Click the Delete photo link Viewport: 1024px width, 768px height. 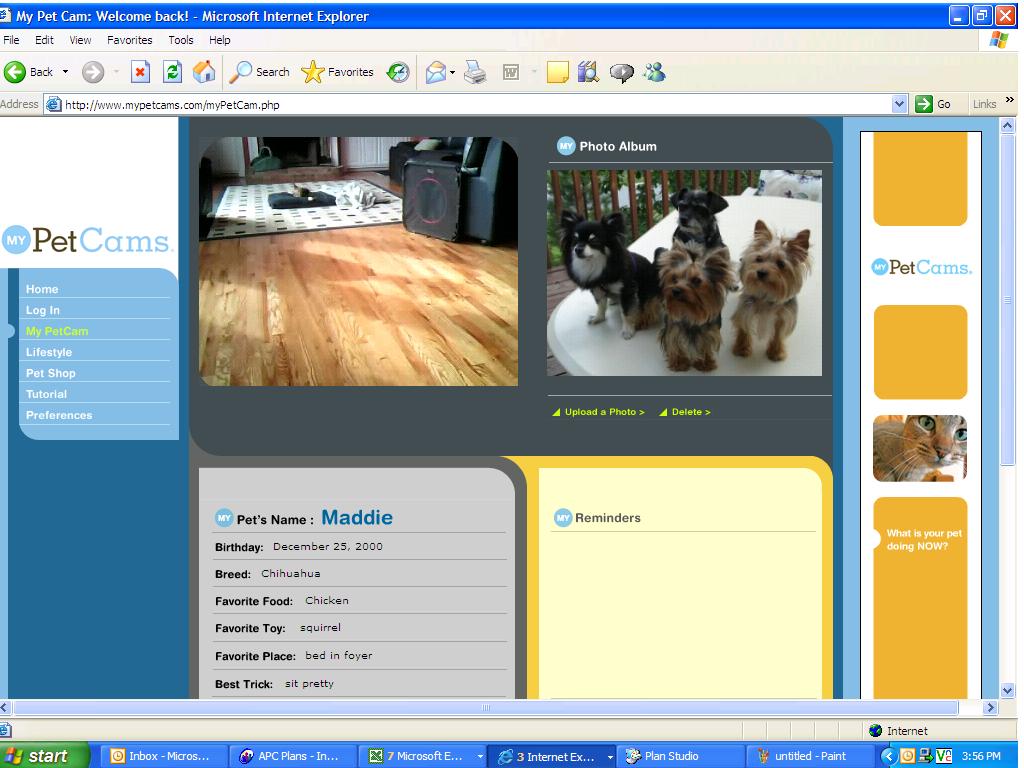690,412
